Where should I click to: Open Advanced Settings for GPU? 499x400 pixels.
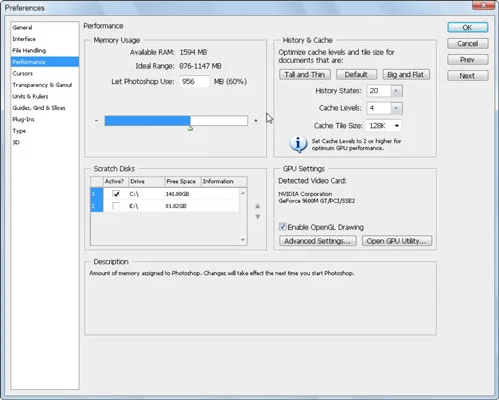[317, 241]
